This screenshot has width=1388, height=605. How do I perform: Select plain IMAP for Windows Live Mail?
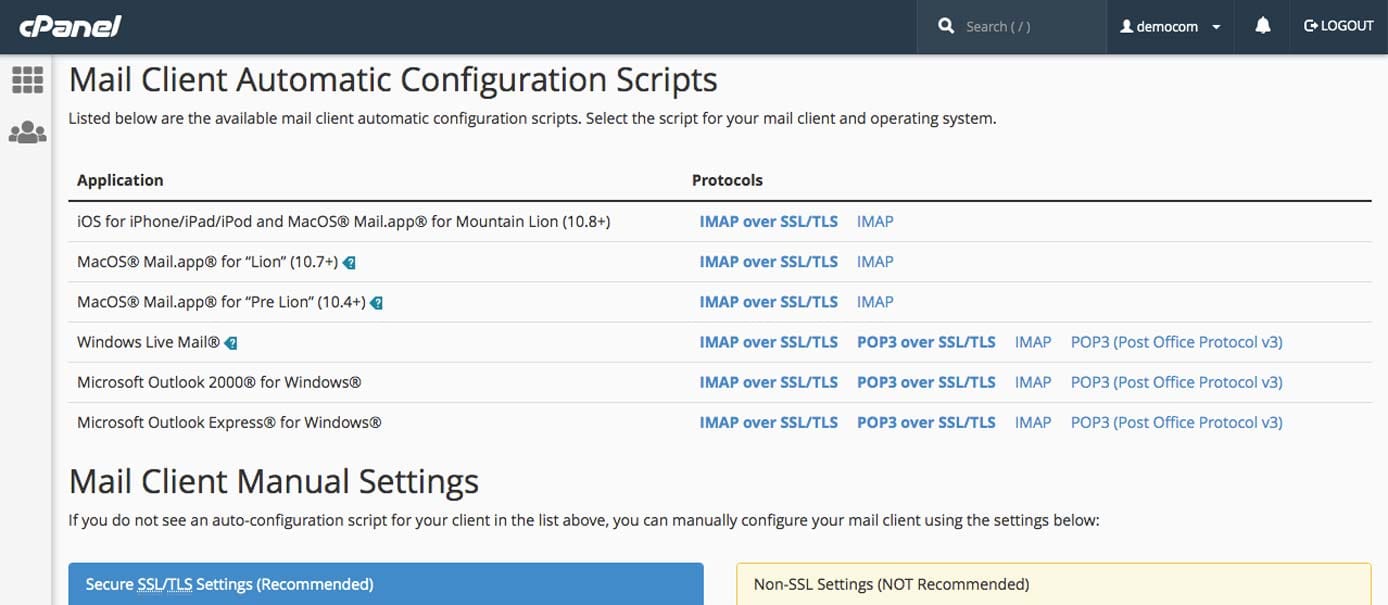pyautogui.click(x=1033, y=342)
